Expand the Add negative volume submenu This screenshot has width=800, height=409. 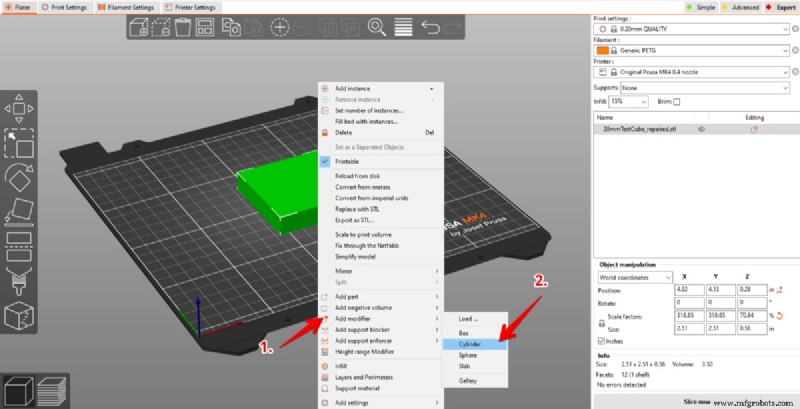pos(381,308)
